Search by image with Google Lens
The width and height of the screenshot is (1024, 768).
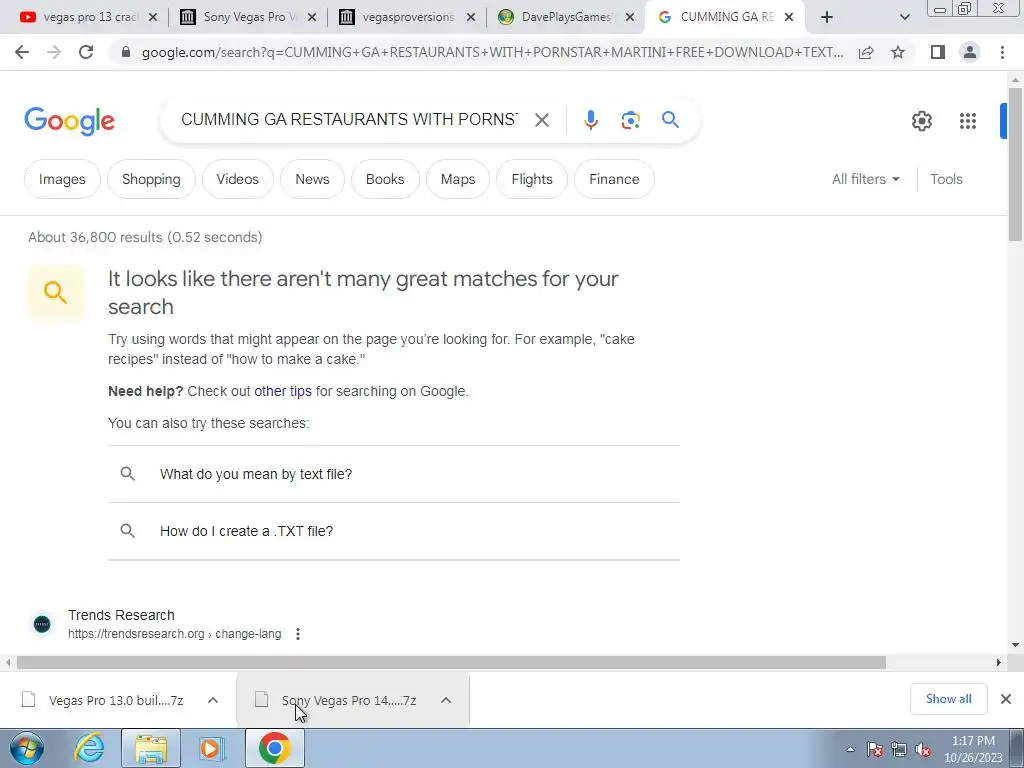(630, 120)
